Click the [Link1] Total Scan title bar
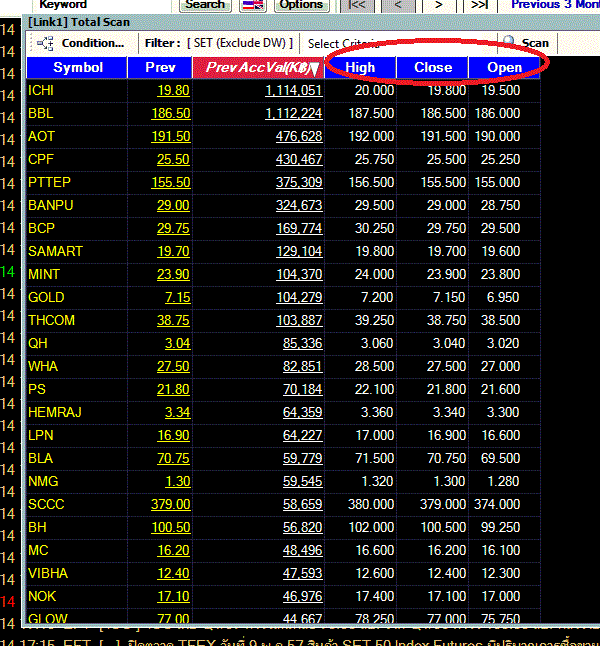The image size is (600, 646). coord(313,22)
